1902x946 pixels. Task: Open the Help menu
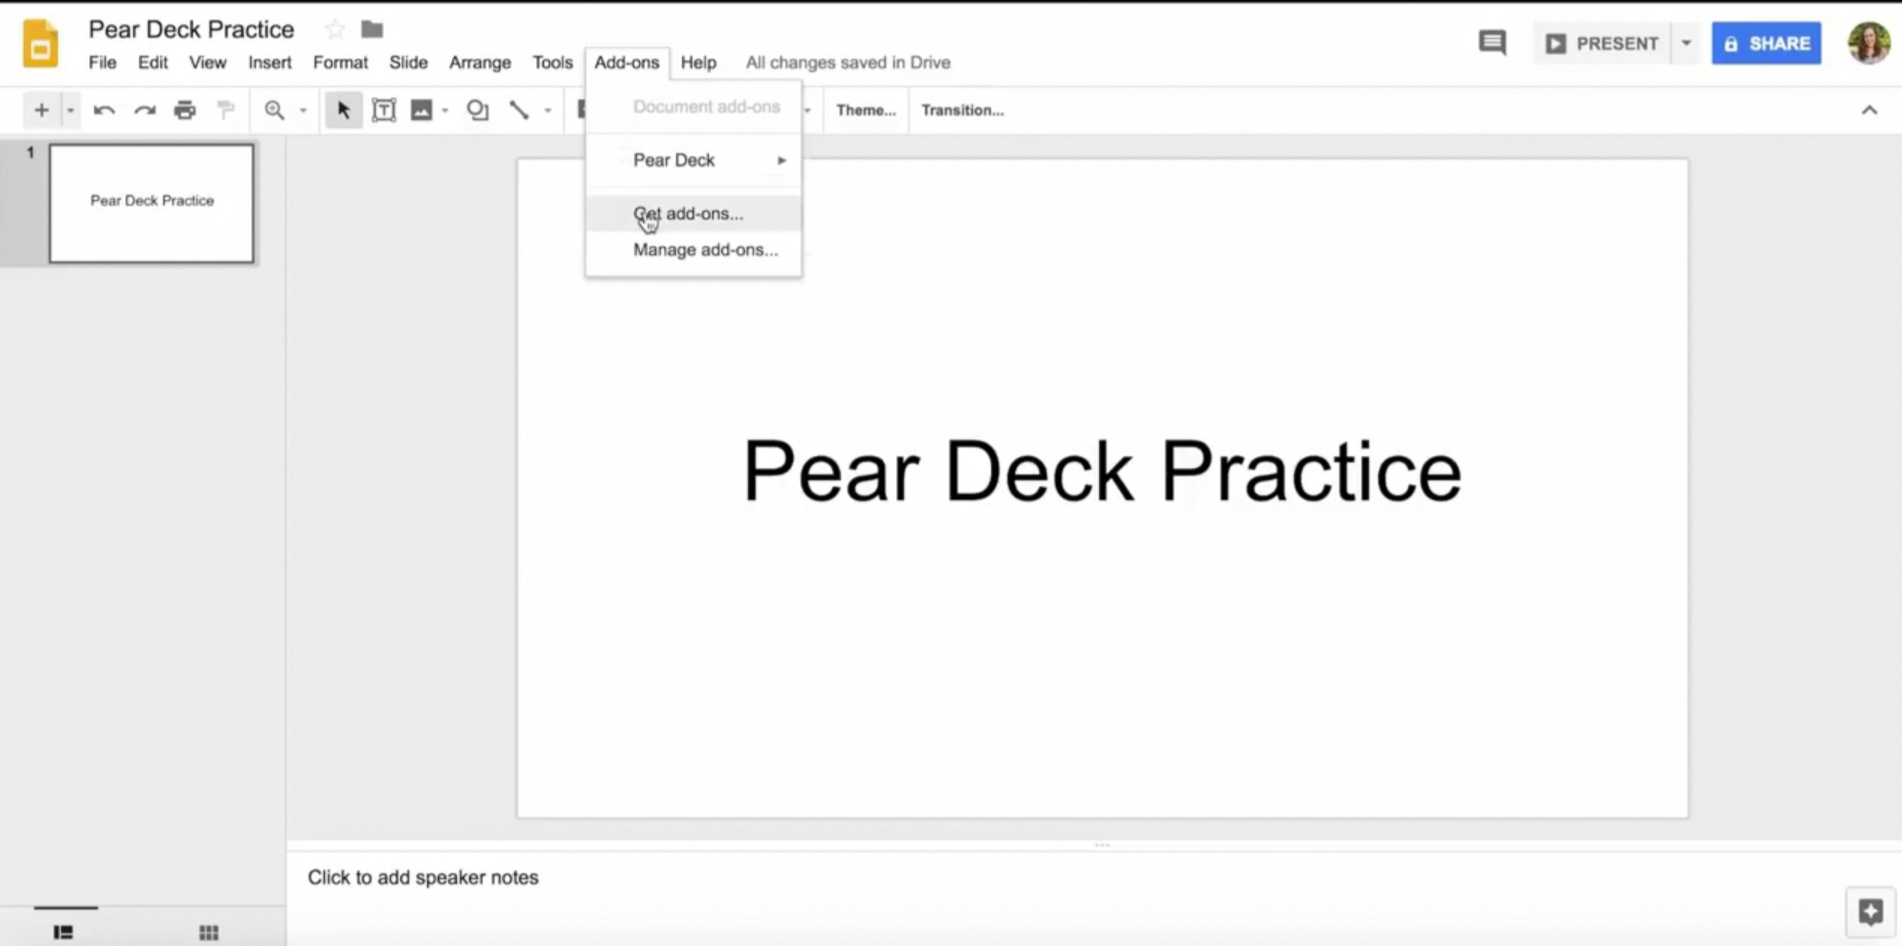click(699, 62)
